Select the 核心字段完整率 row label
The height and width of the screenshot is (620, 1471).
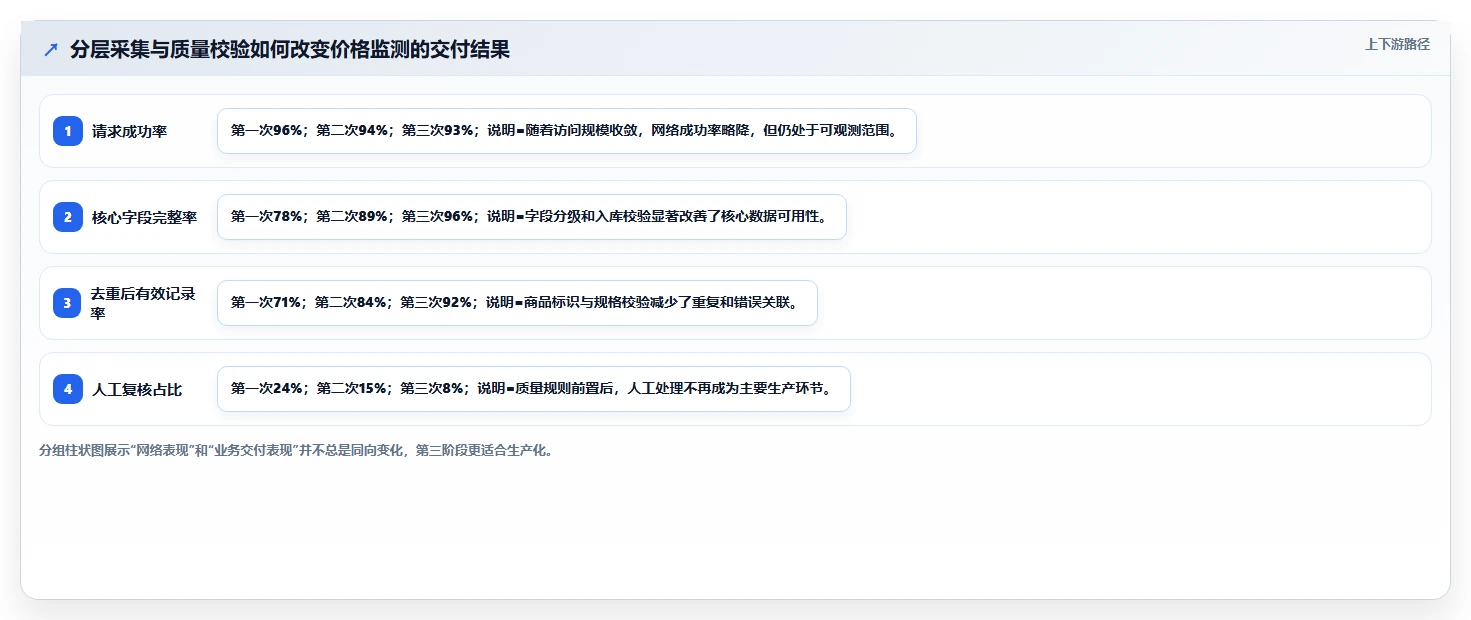[x=145, y=217]
